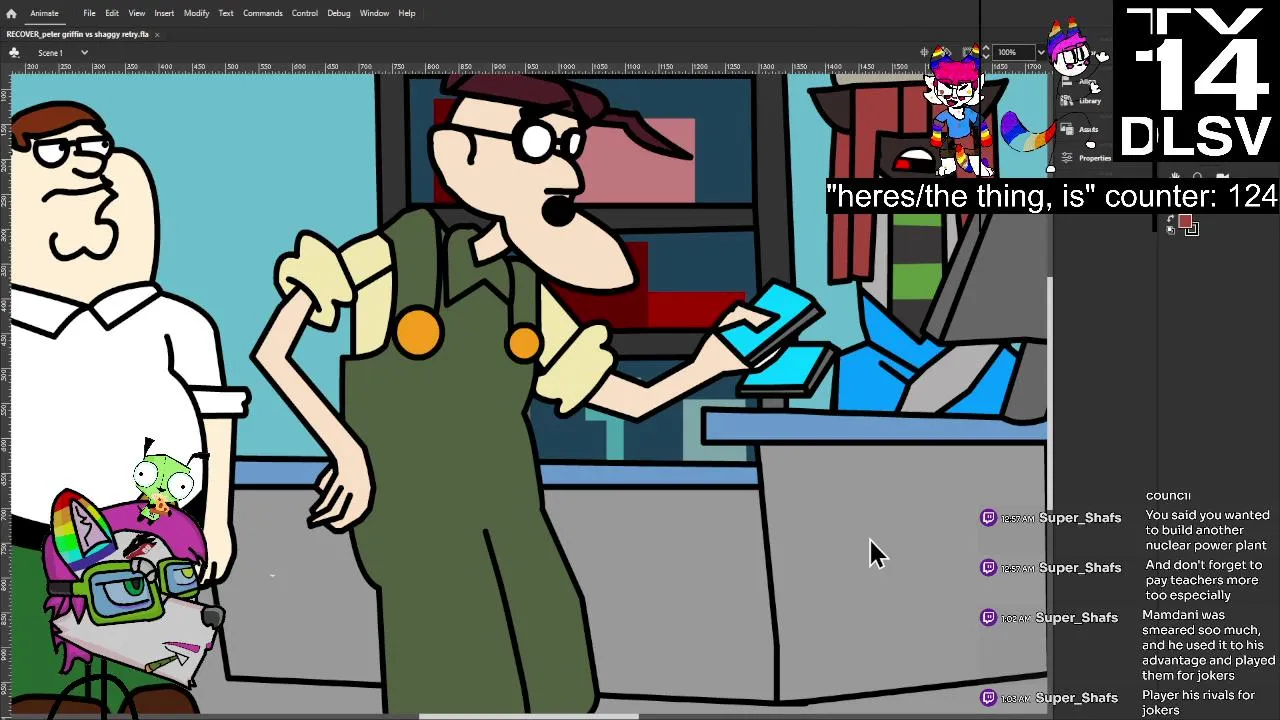Viewport: 1280px width, 720px height.
Task: Close the RECOVER_peter griffin document tab
Action: pyautogui.click(x=157, y=34)
